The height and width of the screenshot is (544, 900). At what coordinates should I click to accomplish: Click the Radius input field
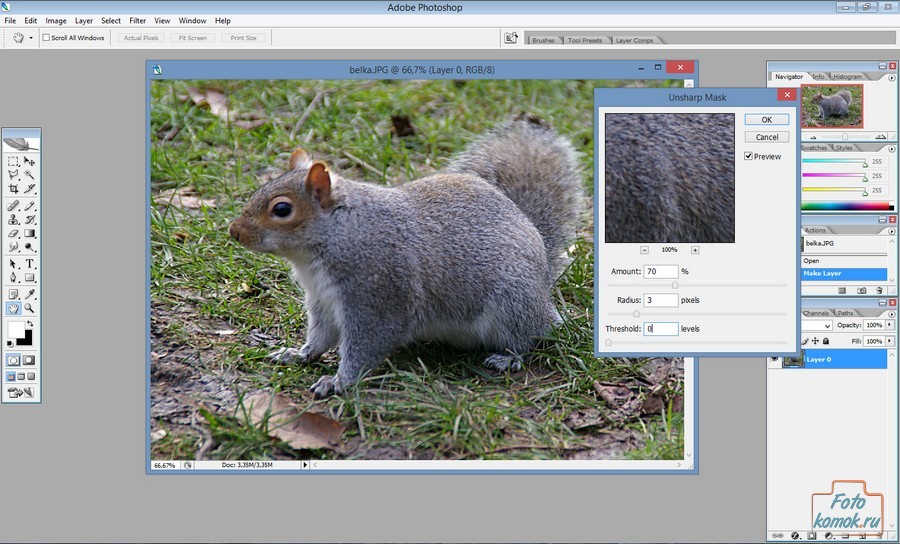point(660,300)
